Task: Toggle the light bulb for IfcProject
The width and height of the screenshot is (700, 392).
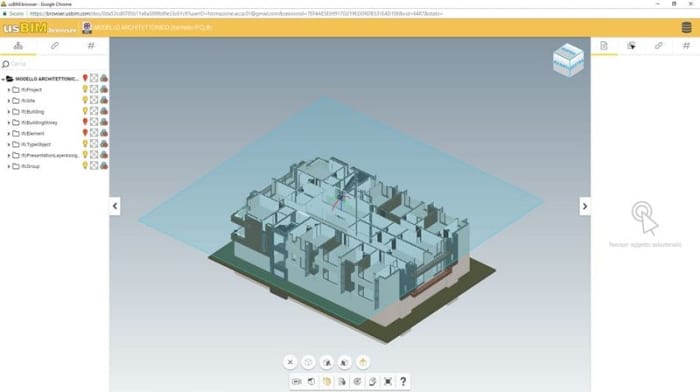Action: pyautogui.click(x=85, y=89)
